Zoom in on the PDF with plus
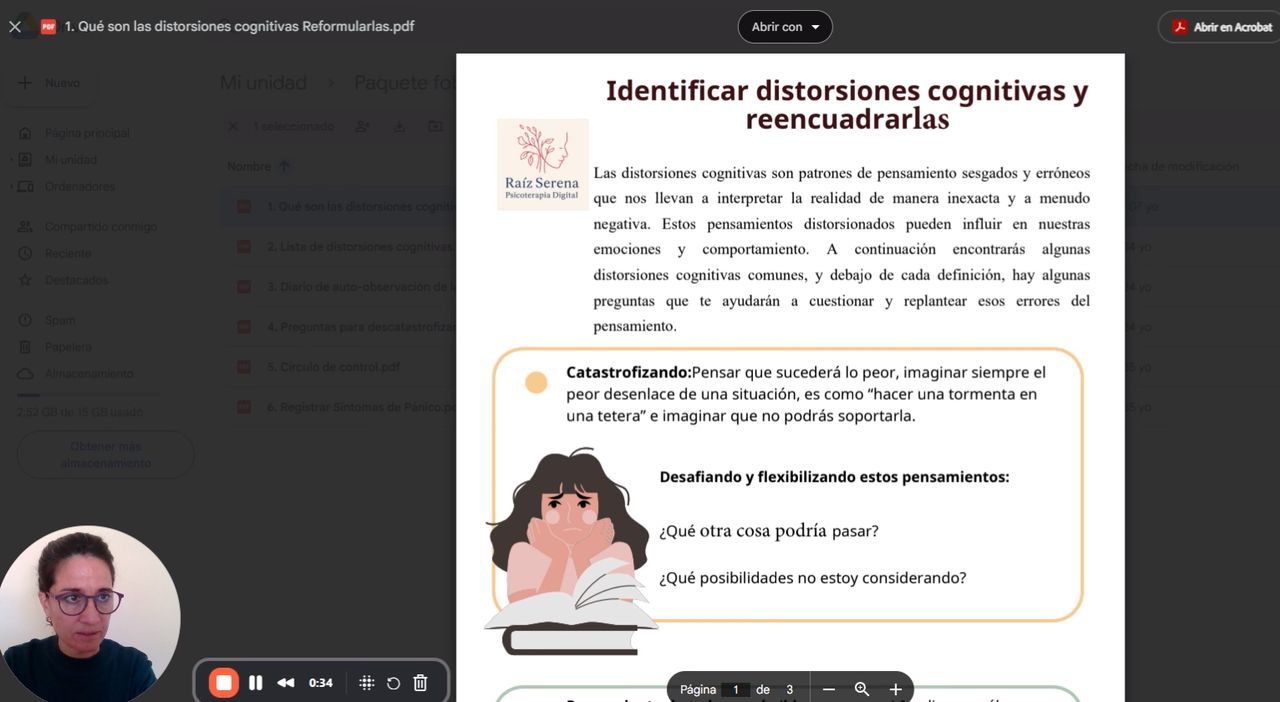The height and width of the screenshot is (702, 1280). pos(895,689)
